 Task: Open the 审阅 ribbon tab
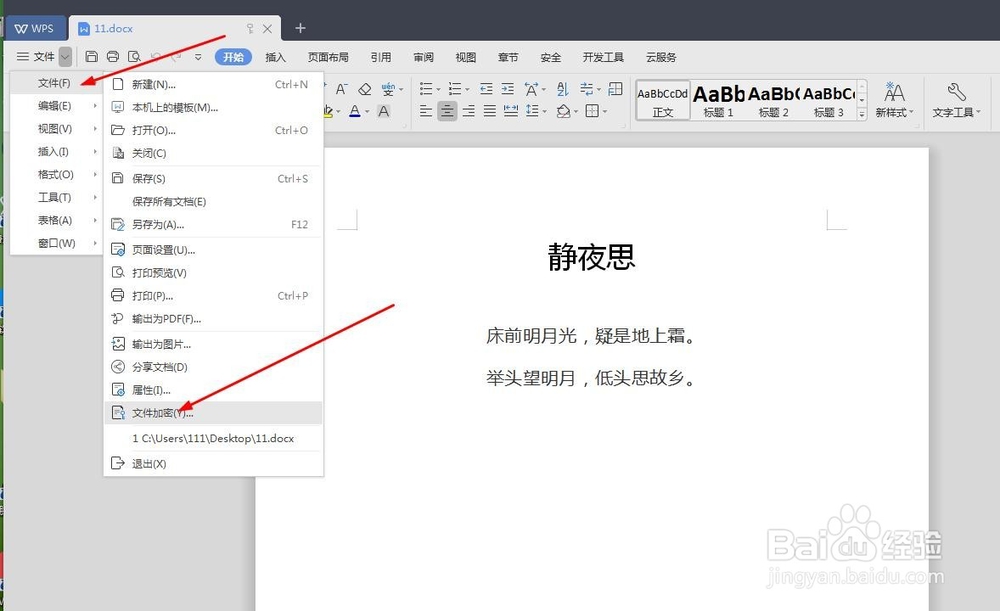(x=423, y=57)
